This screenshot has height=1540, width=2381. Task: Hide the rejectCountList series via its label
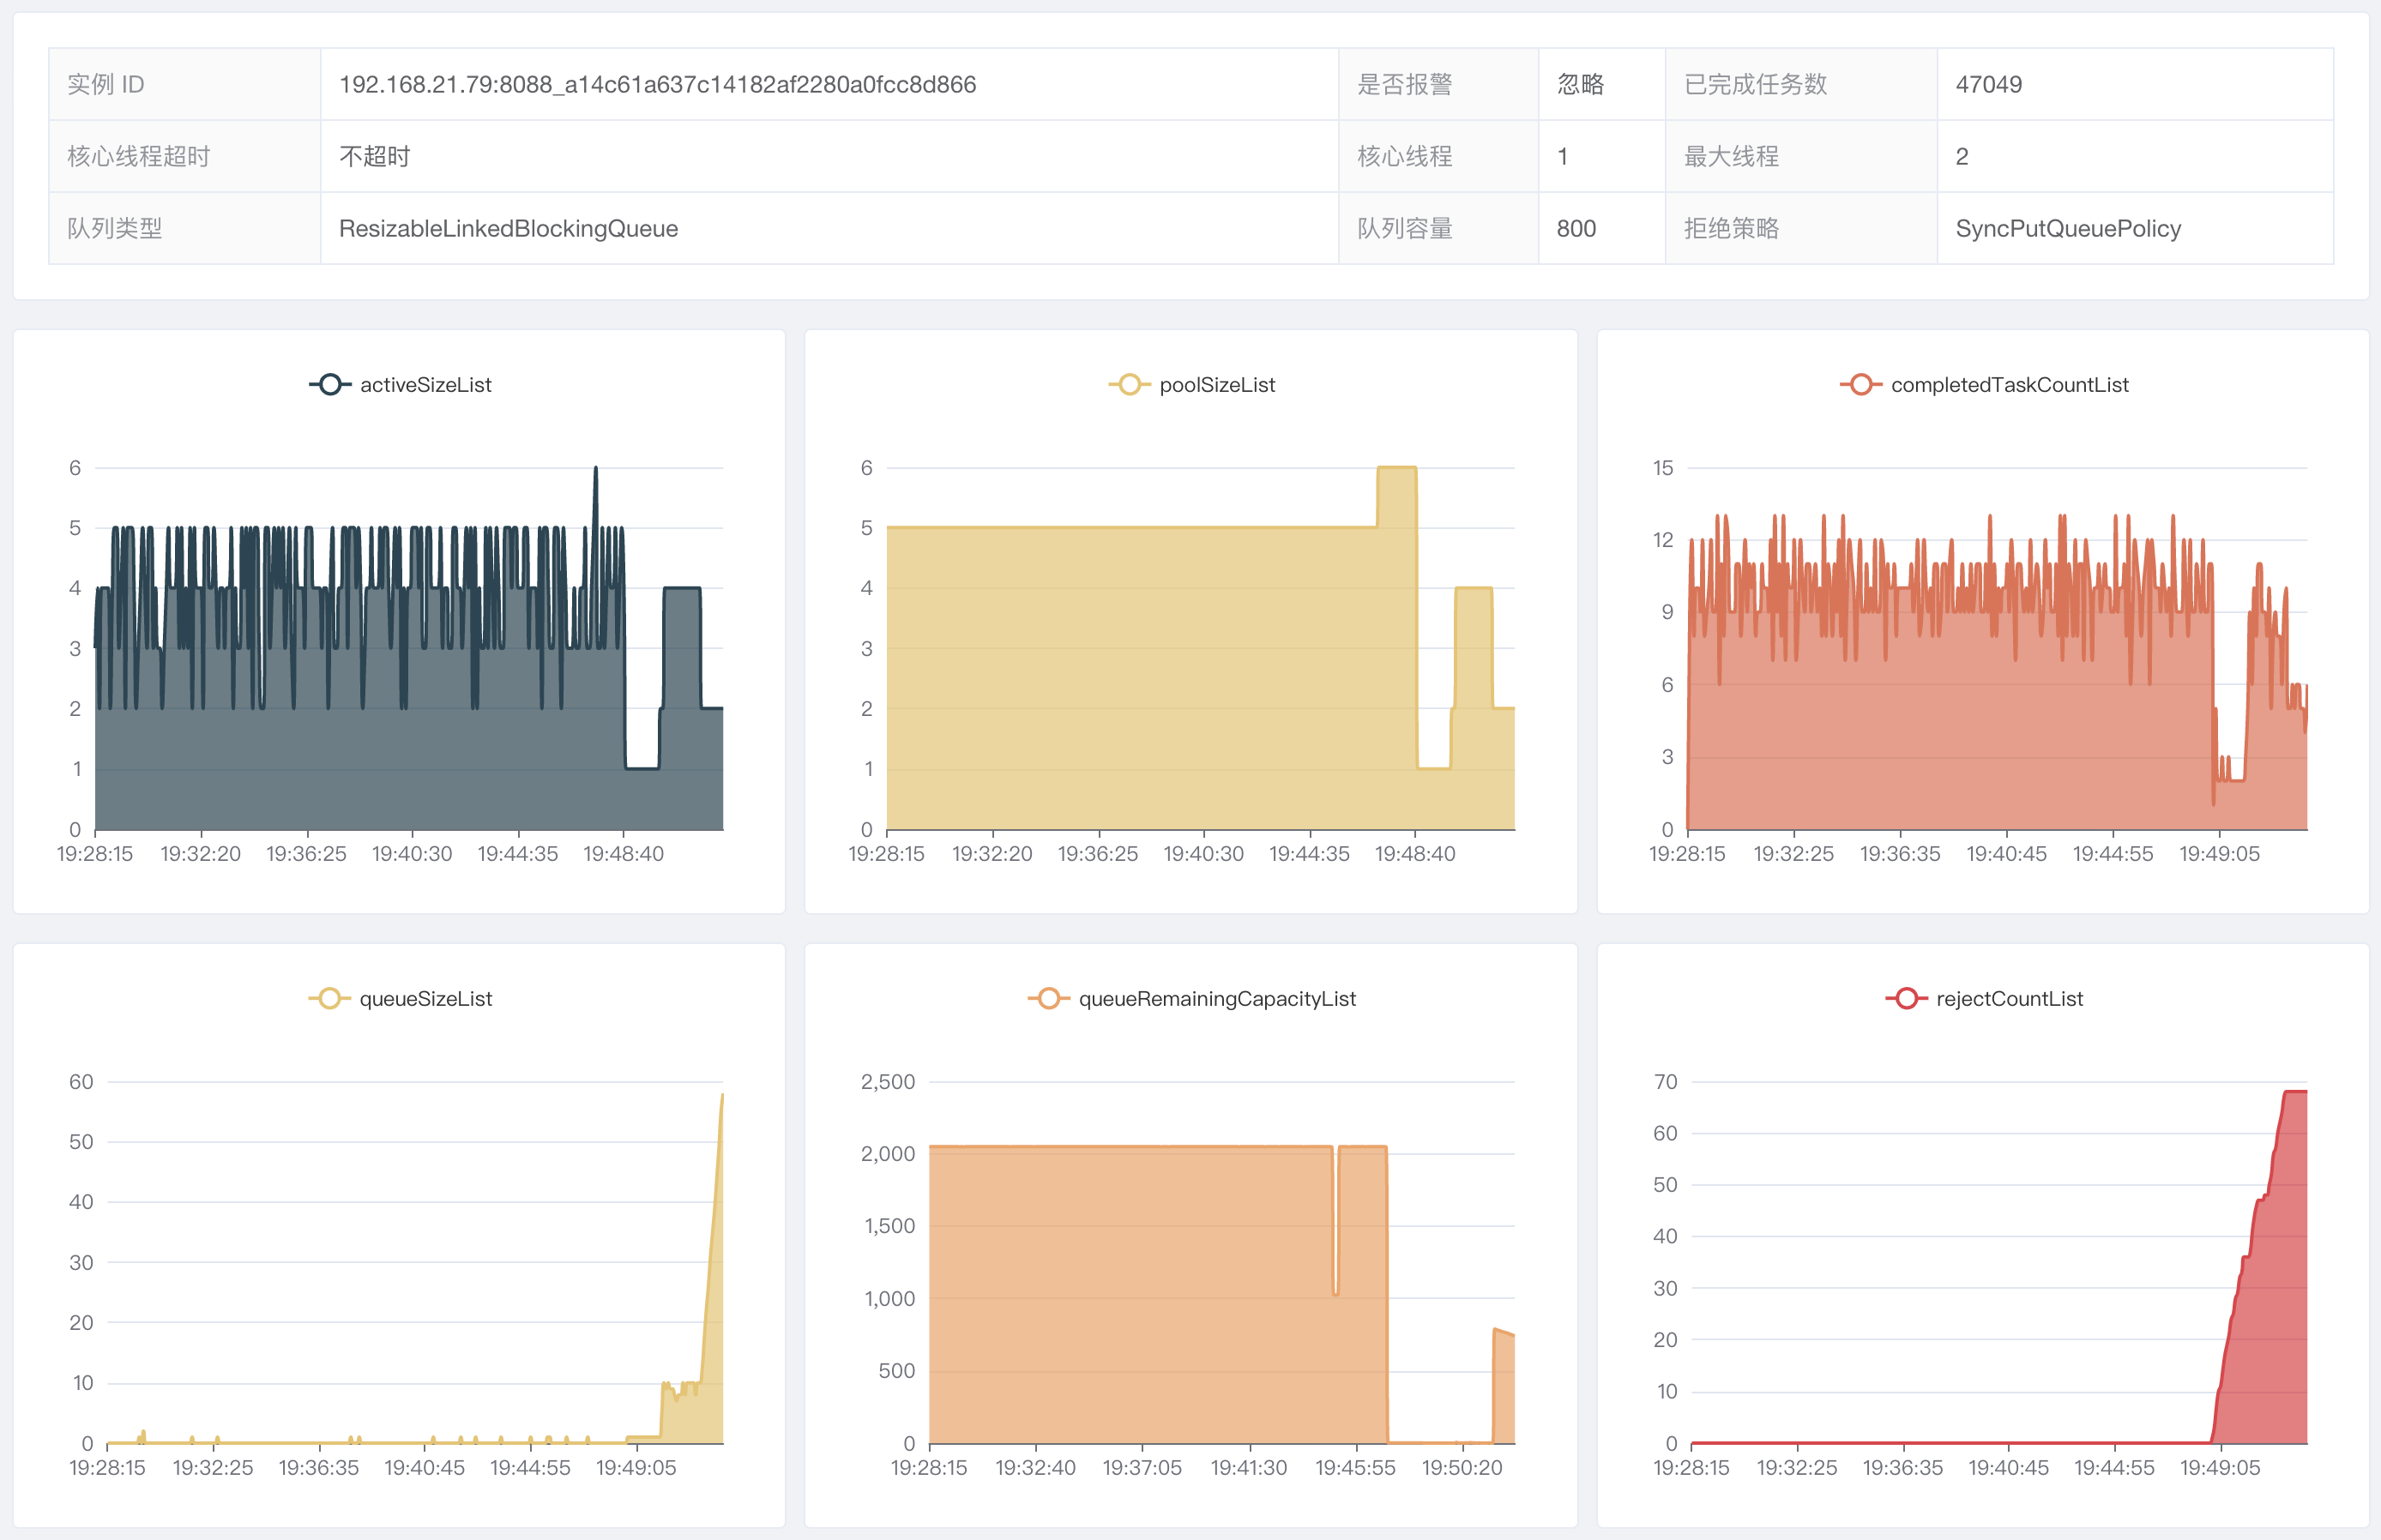point(2009,999)
